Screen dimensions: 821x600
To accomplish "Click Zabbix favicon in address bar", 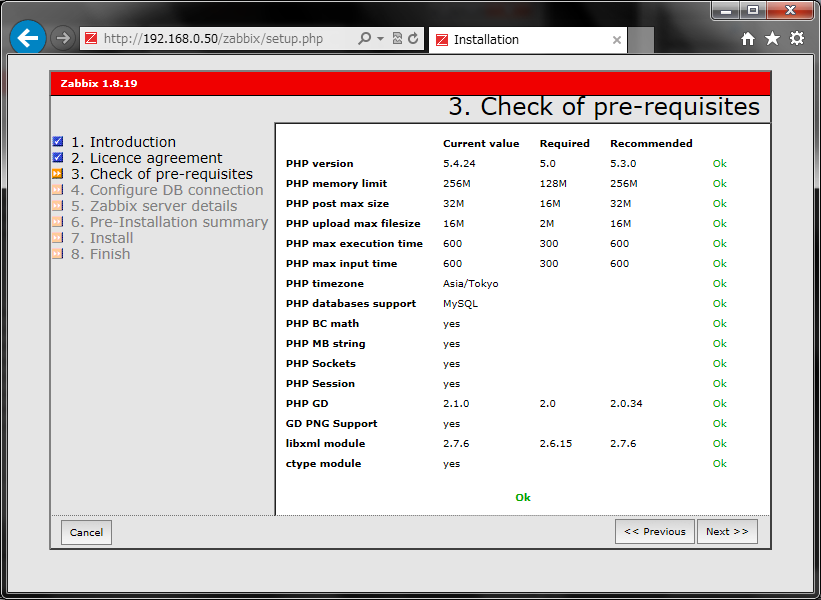I will (91, 38).
